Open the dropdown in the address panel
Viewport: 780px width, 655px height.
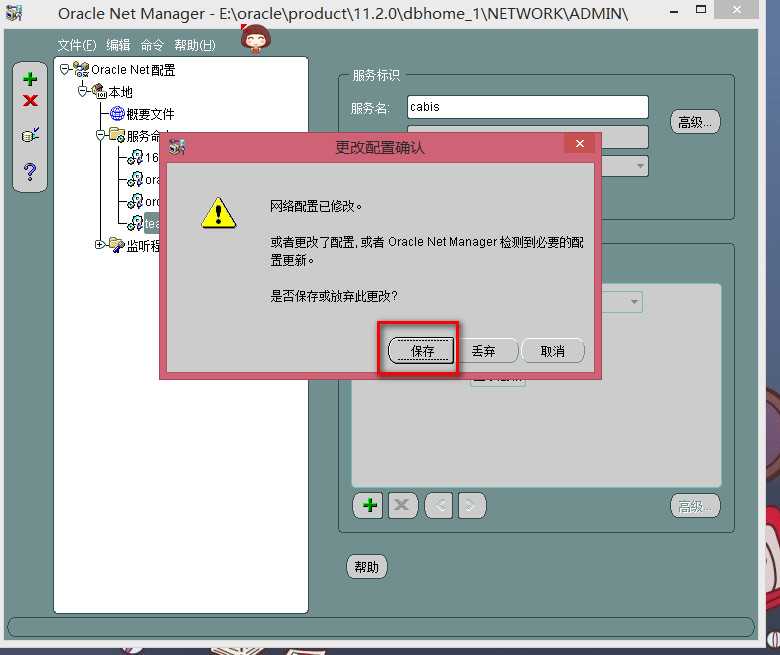[x=634, y=301]
